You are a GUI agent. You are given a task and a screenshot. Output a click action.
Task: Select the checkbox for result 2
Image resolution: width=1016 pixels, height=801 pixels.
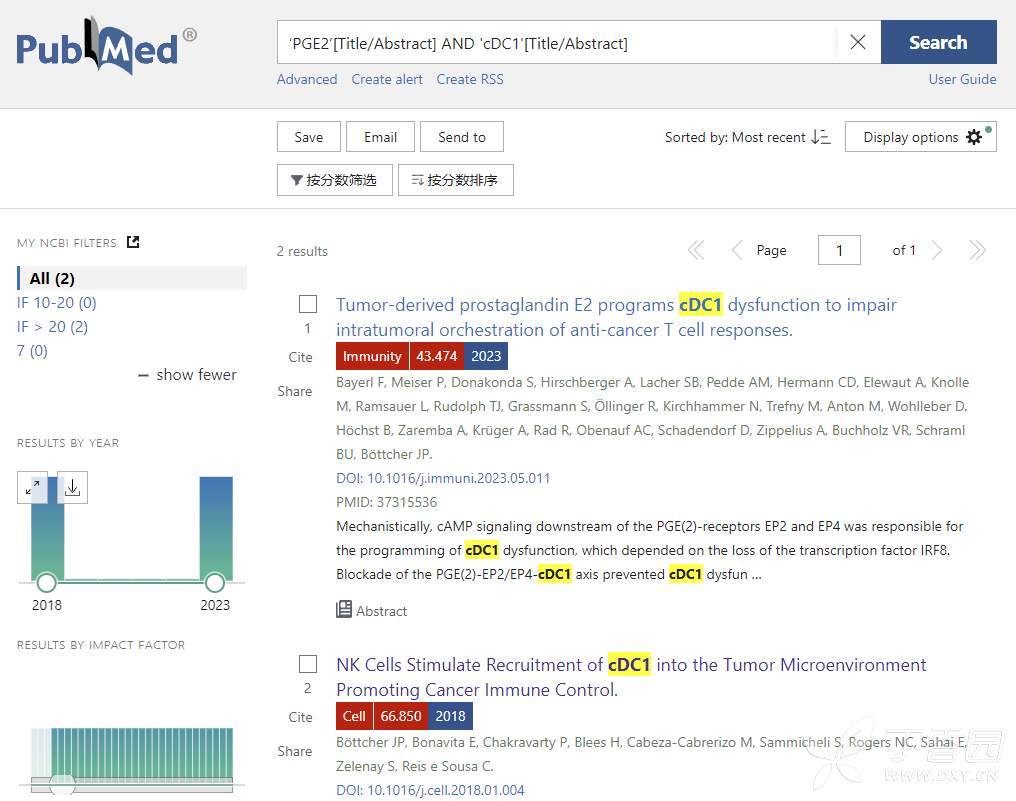308,664
